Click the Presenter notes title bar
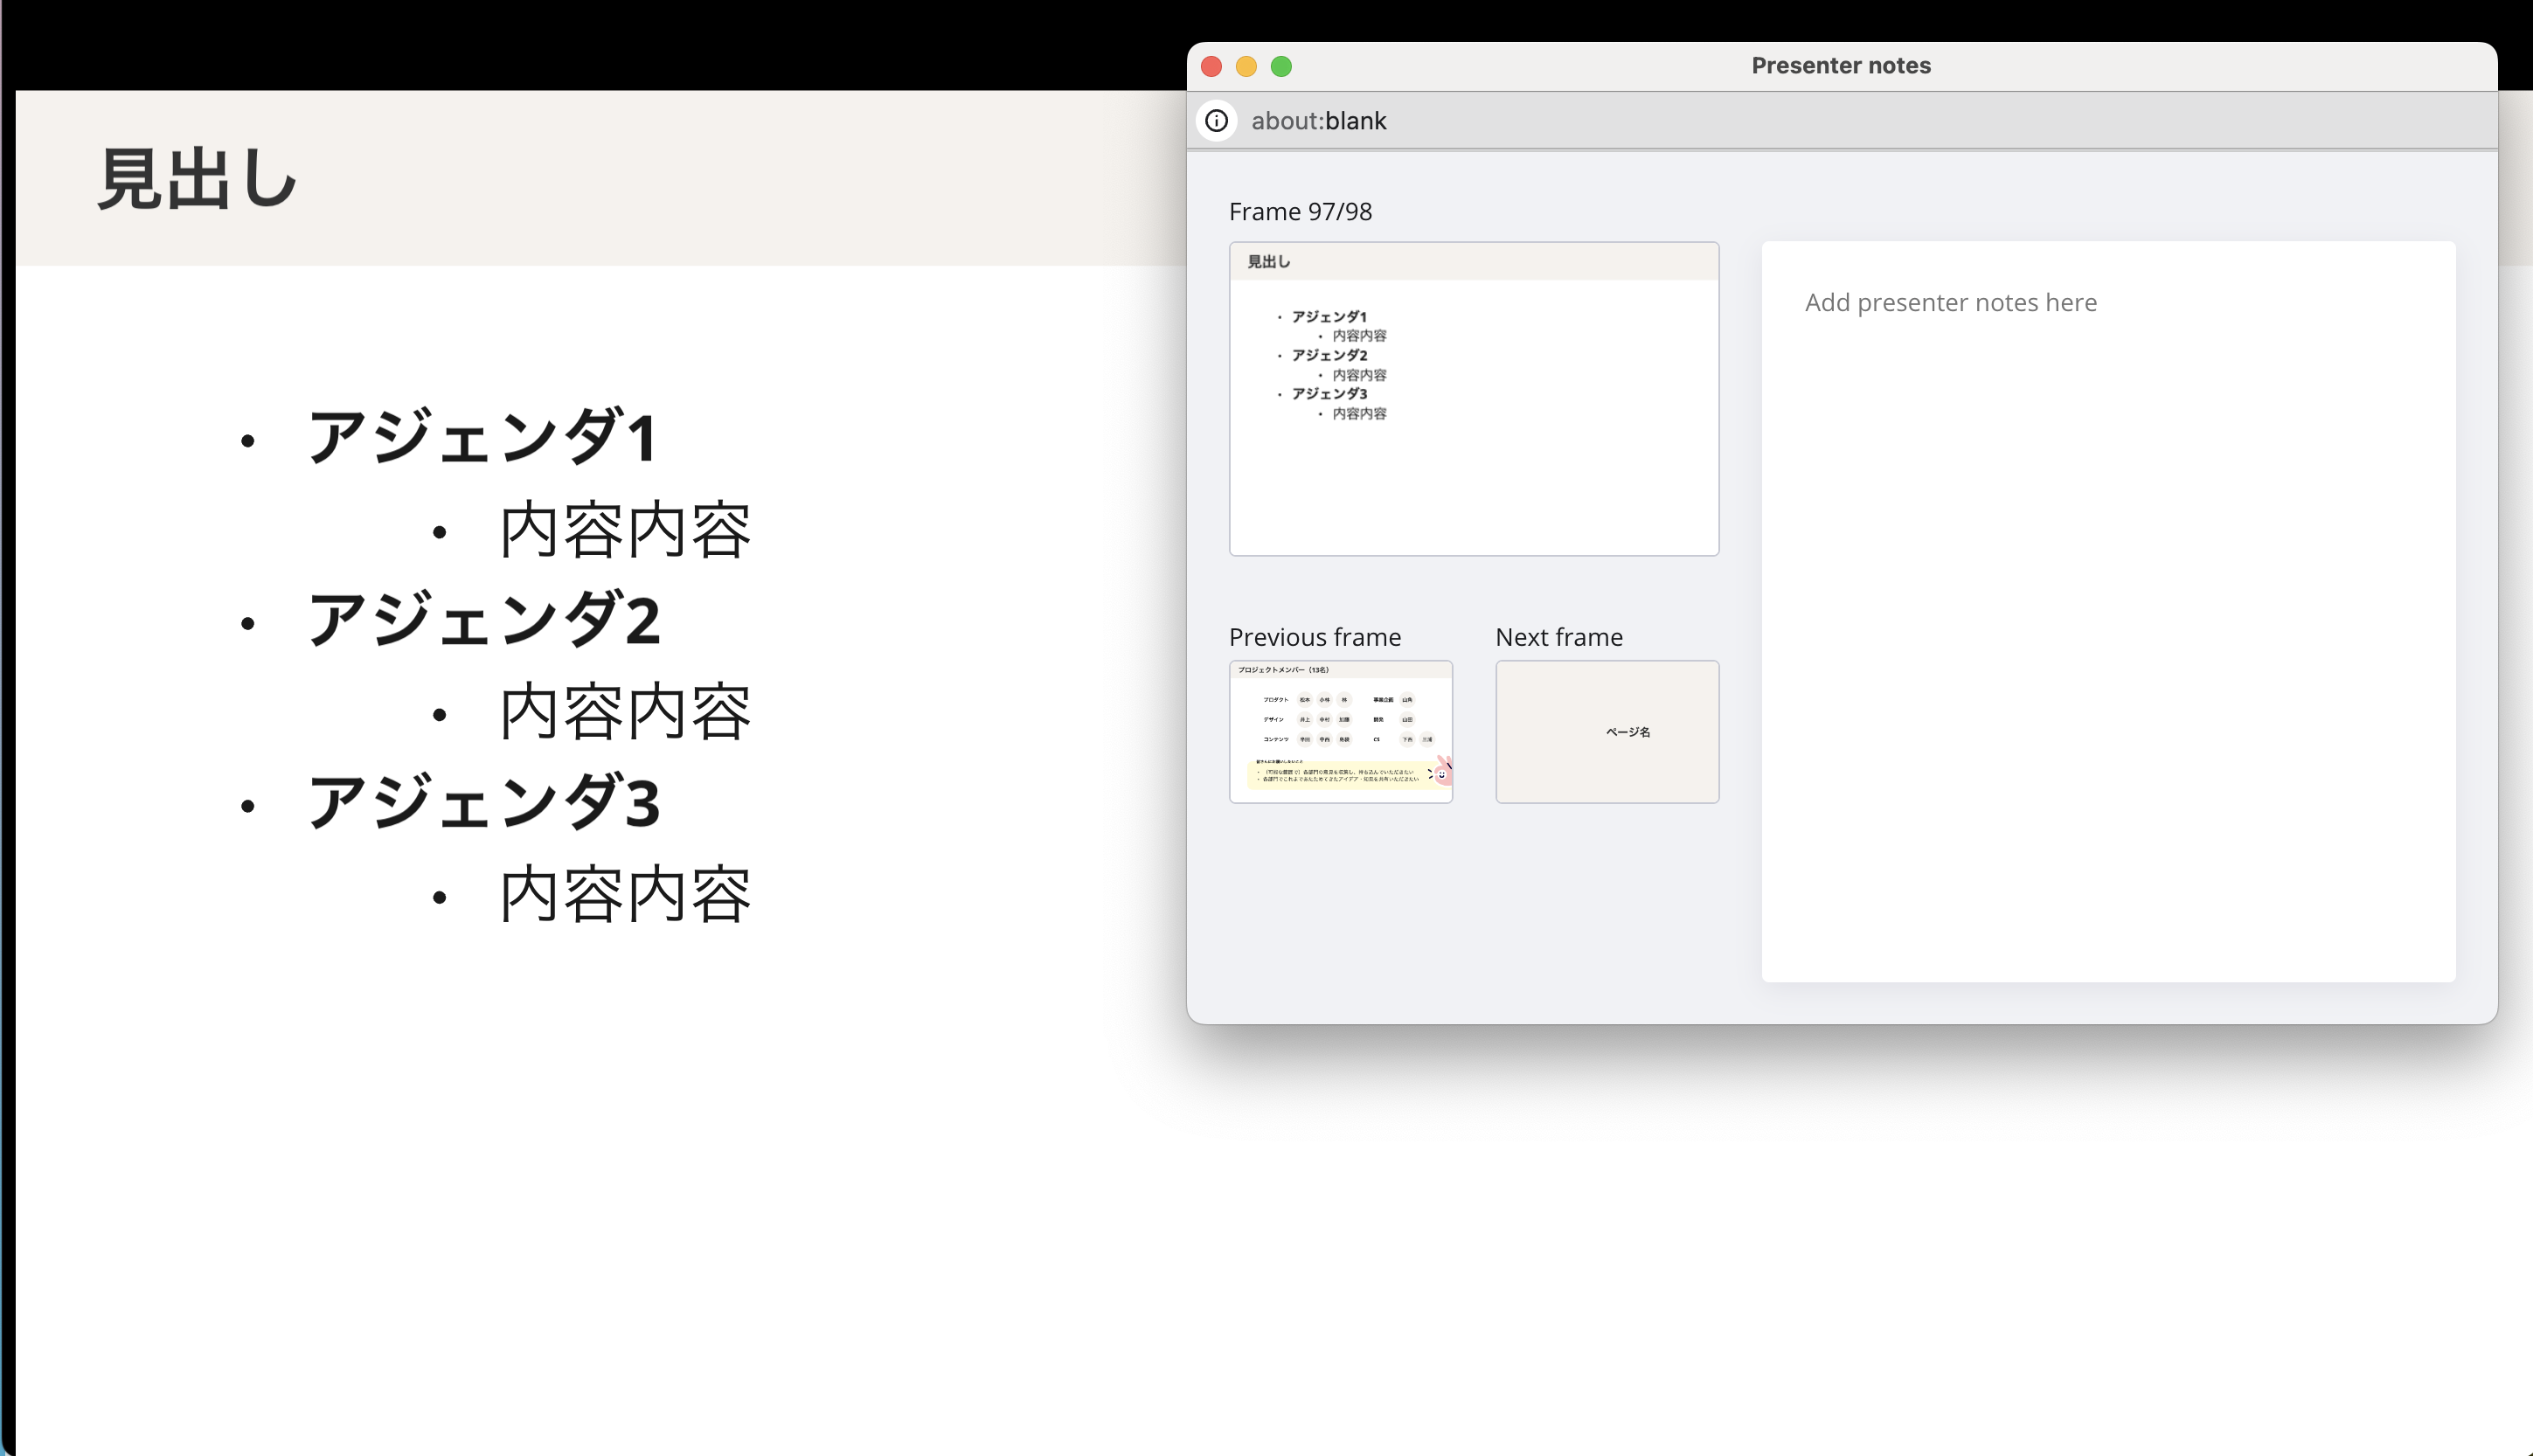 (1840, 66)
